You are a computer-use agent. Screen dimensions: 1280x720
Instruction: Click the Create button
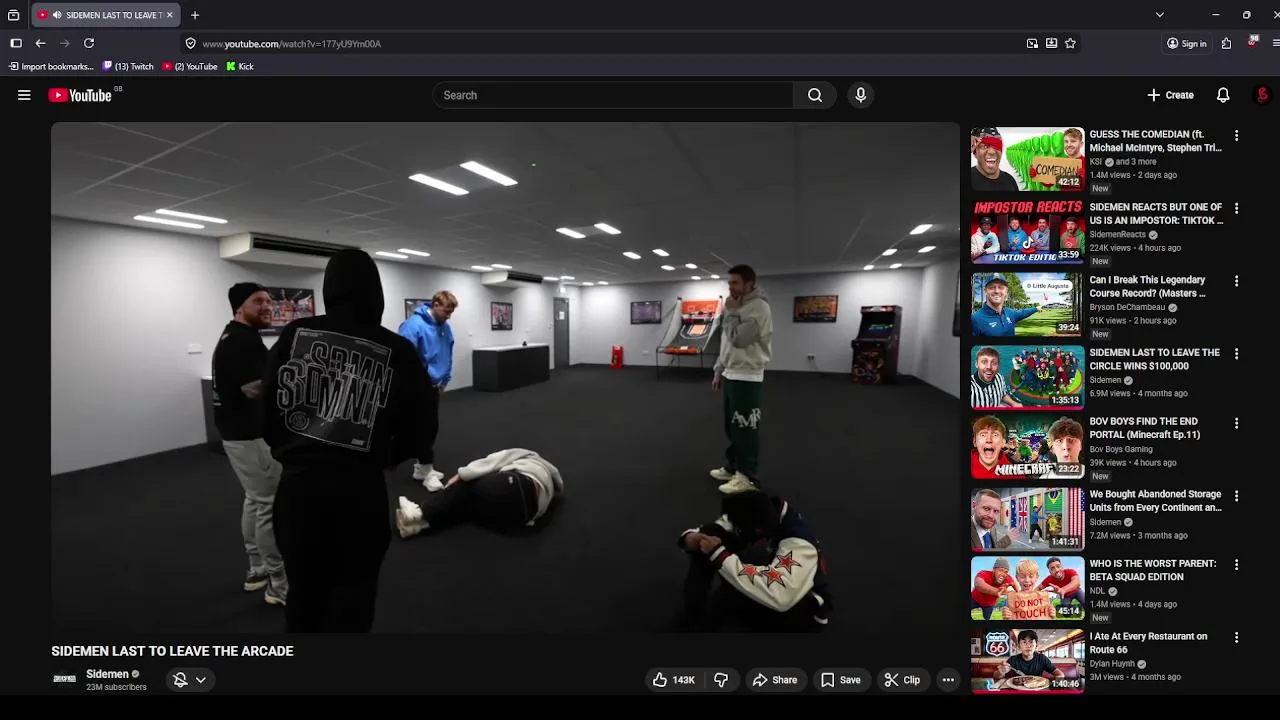coord(1170,95)
